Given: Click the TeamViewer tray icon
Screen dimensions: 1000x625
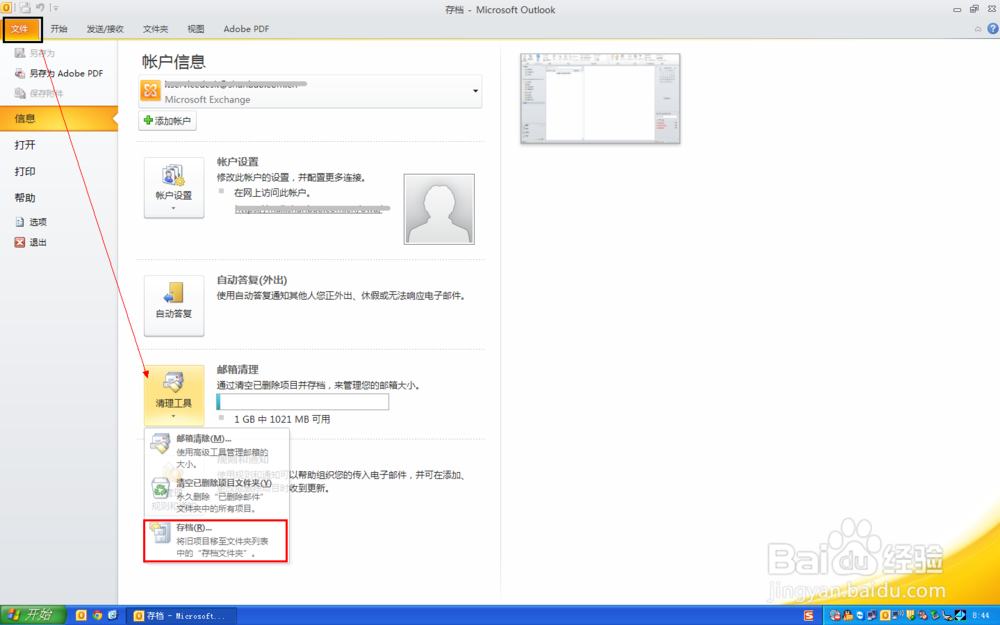Looking at the screenshot, I should [x=860, y=615].
